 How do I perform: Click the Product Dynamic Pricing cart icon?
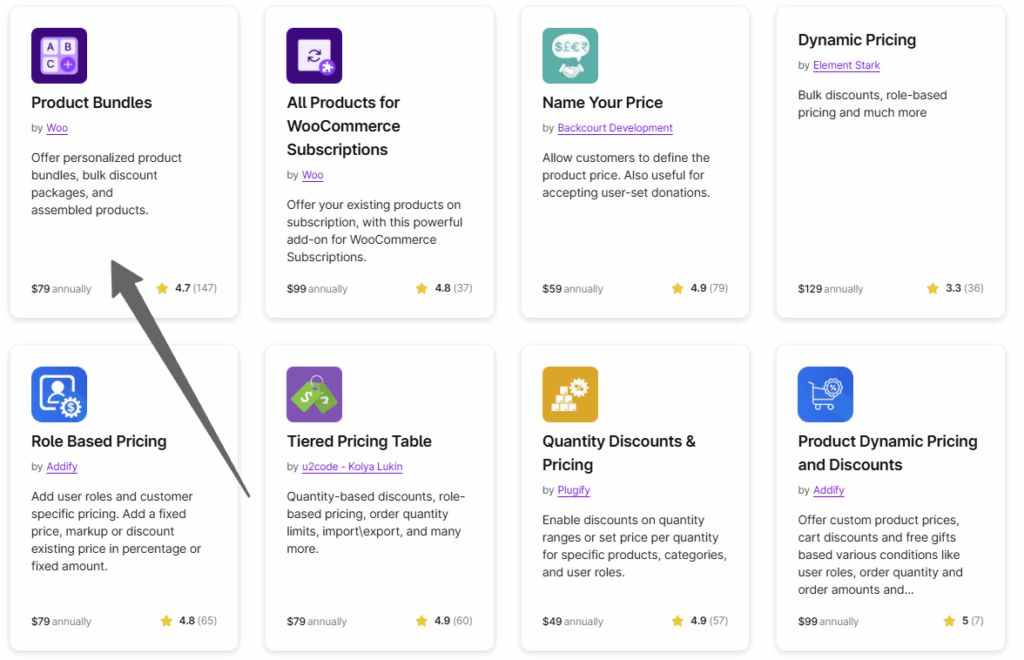pyautogui.click(x=825, y=394)
